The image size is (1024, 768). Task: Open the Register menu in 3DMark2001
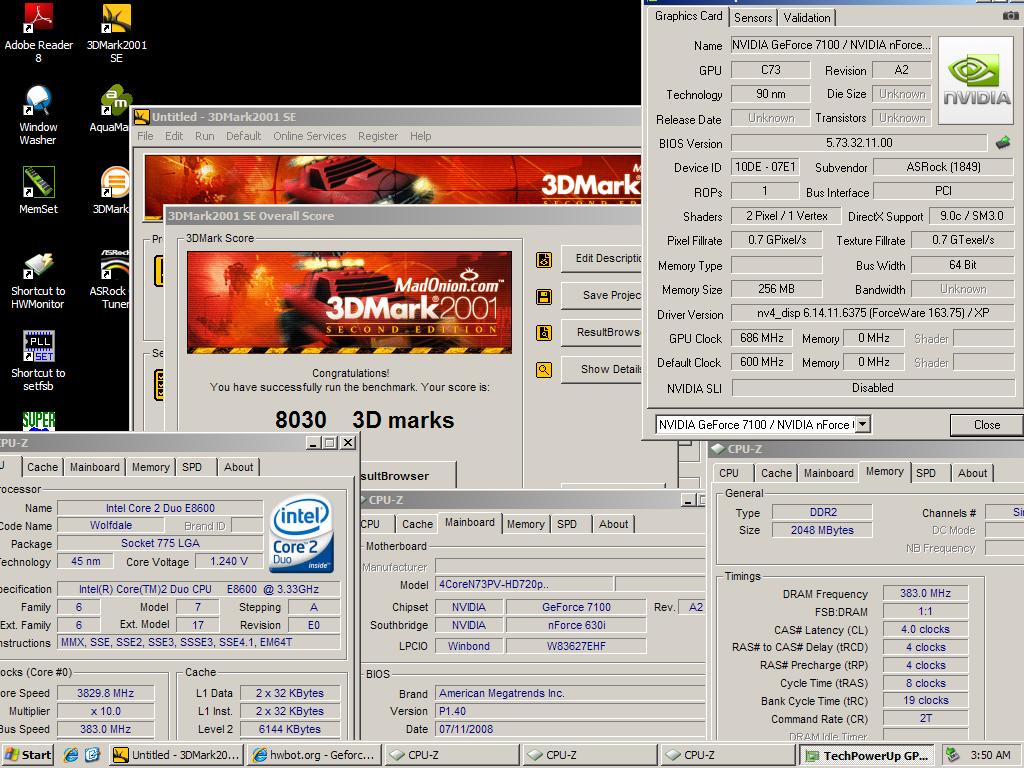pyautogui.click(x=377, y=136)
